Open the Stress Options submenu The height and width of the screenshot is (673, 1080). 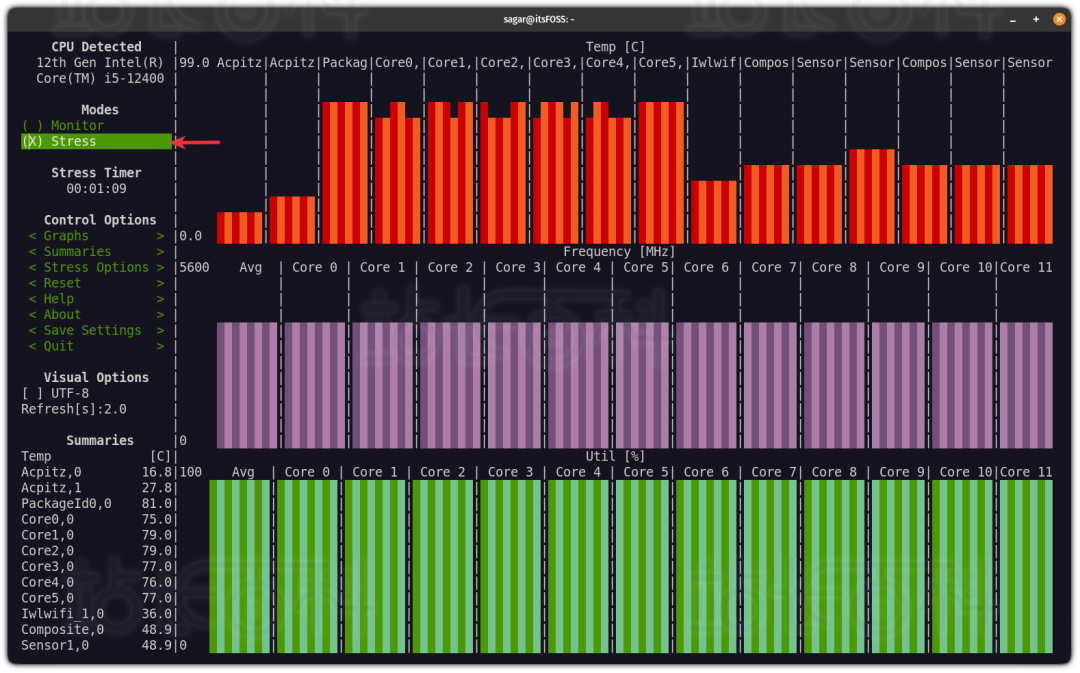[x=96, y=268]
